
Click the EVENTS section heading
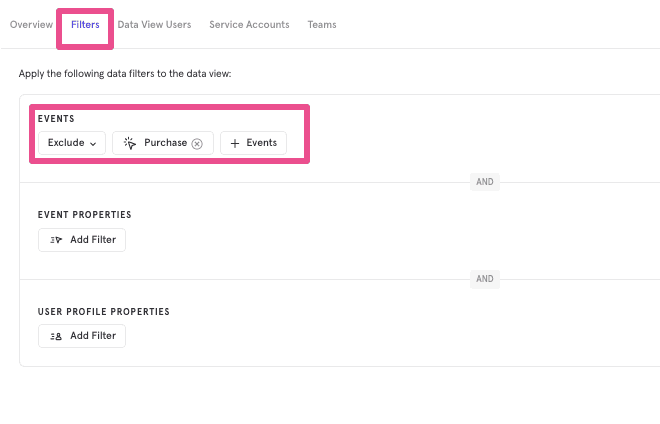(x=56, y=119)
